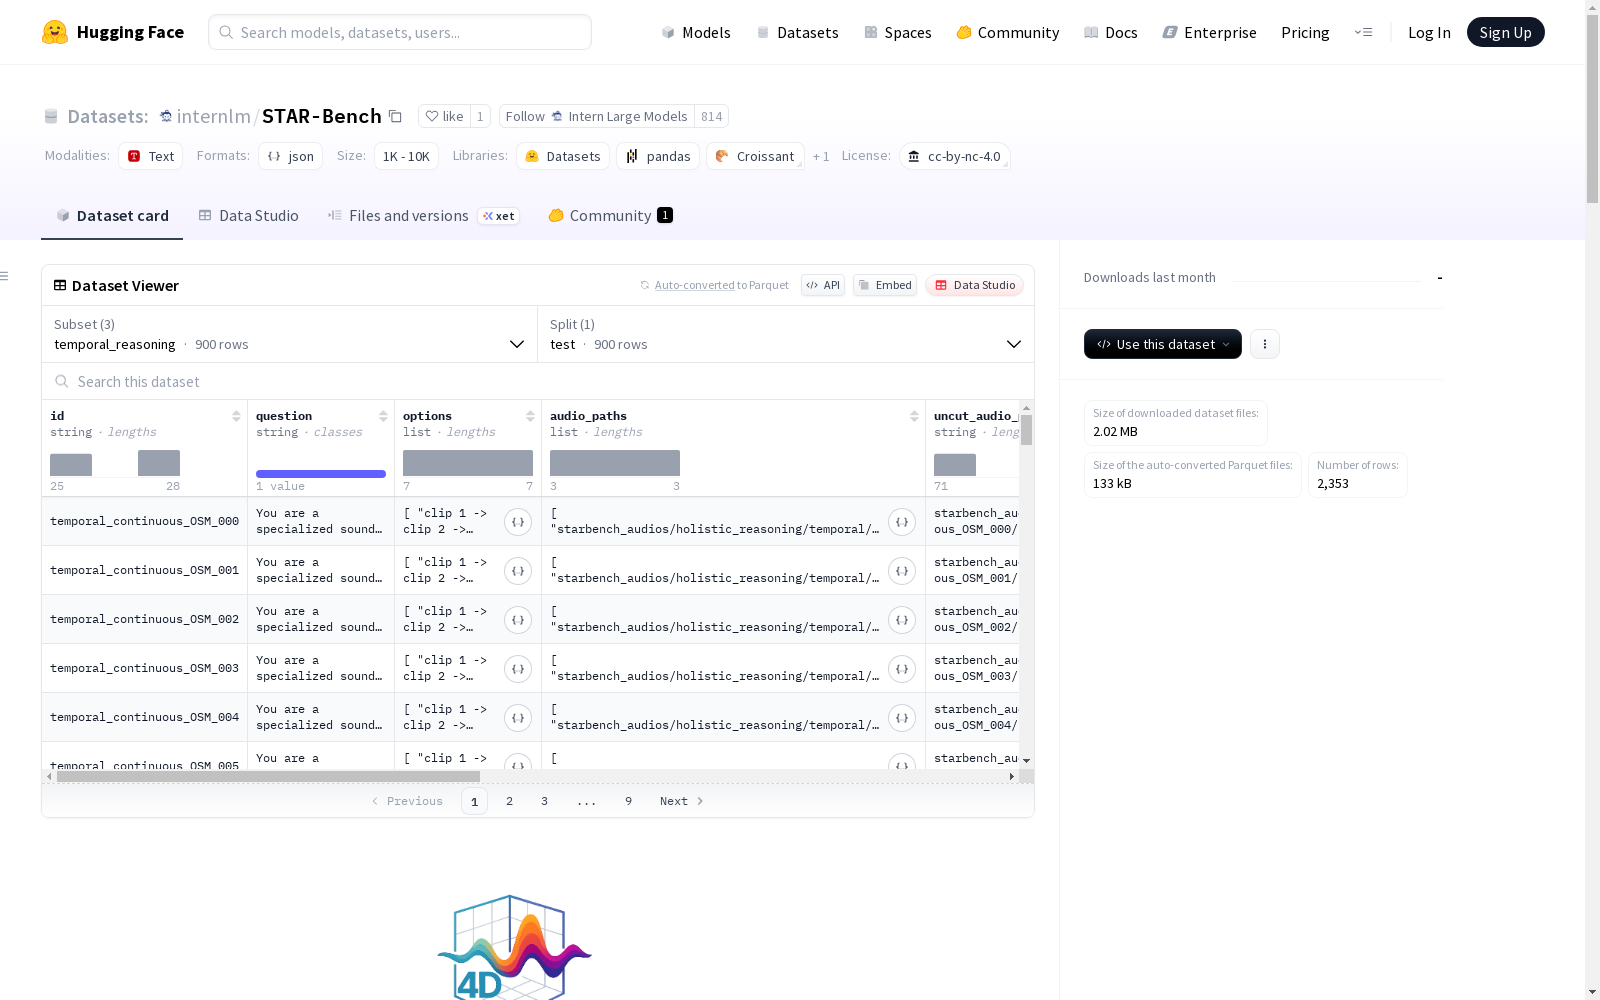Like the STAR-Bench dataset
Viewport: 1600px width, 1000px height.
[444, 116]
